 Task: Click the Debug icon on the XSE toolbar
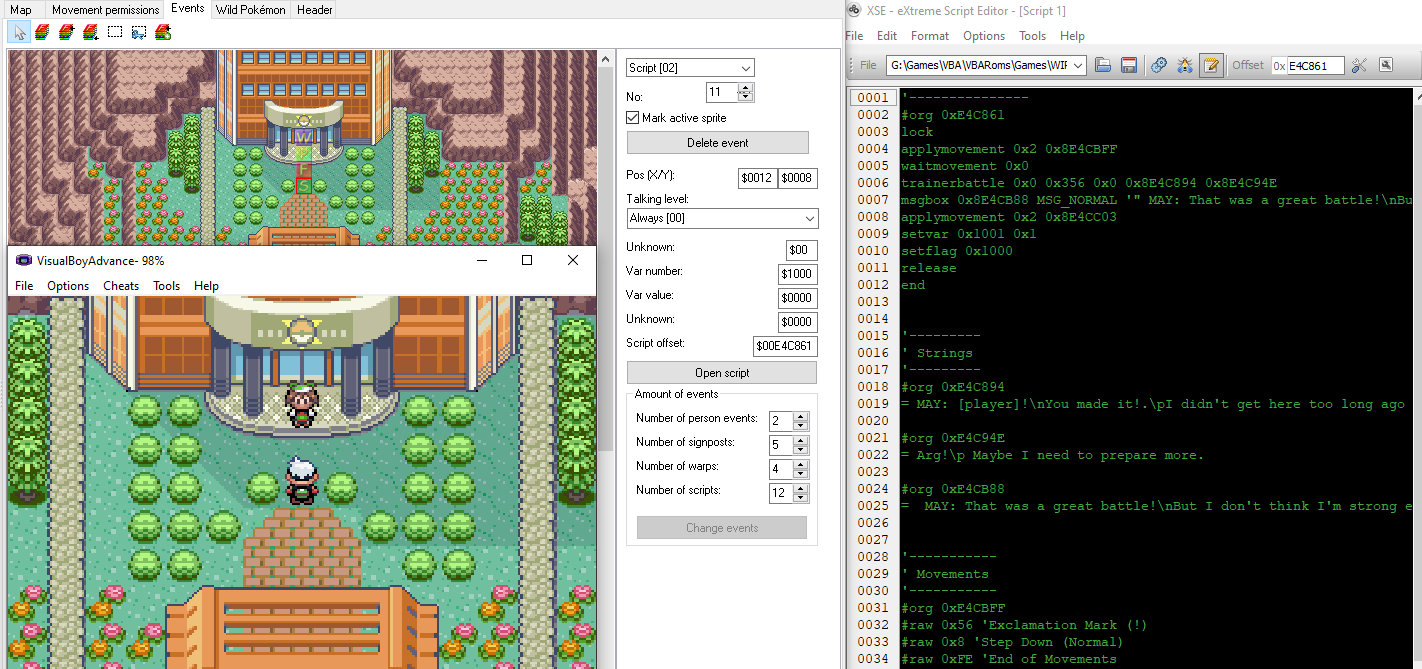tap(1185, 64)
